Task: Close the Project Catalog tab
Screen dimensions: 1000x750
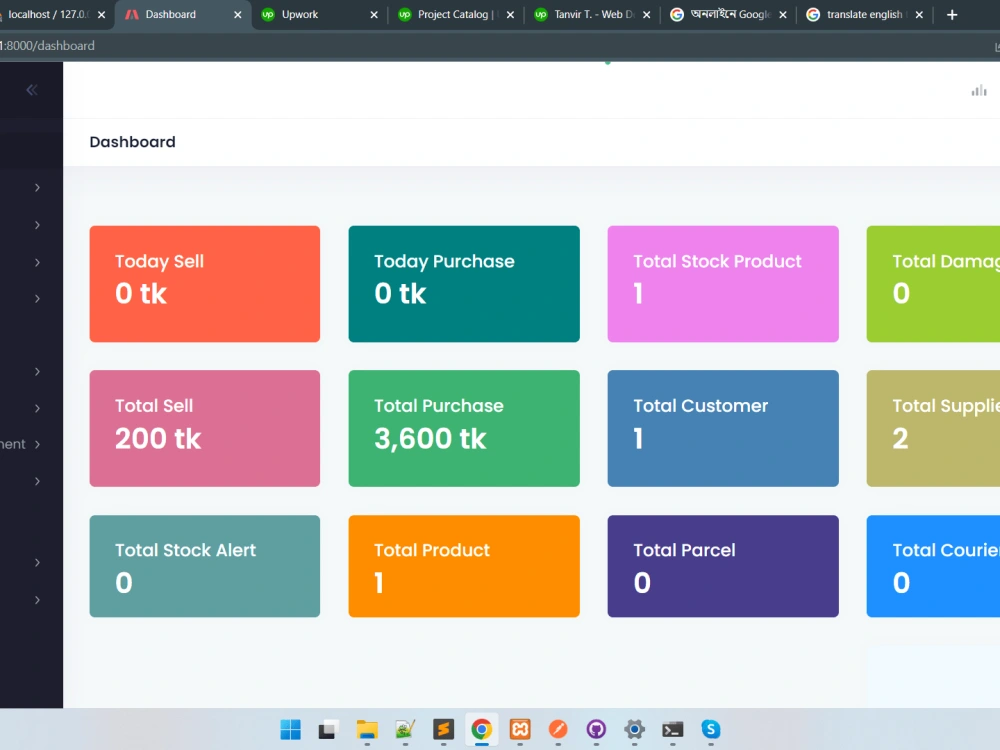Action: coord(510,15)
